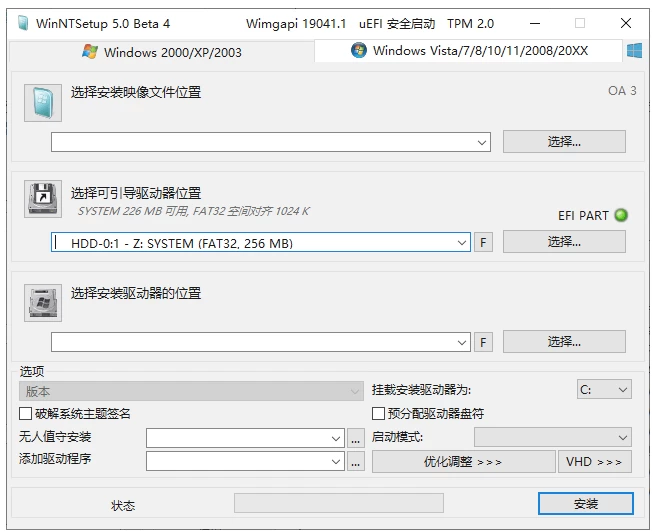Open VHD >>> options
Image resolution: width=653 pixels, height=531 pixels.
pyautogui.click(x=594, y=461)
